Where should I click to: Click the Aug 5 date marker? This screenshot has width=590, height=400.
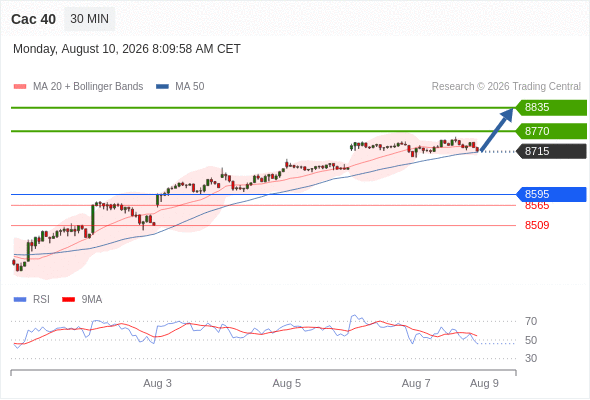[x=287, y=383]
